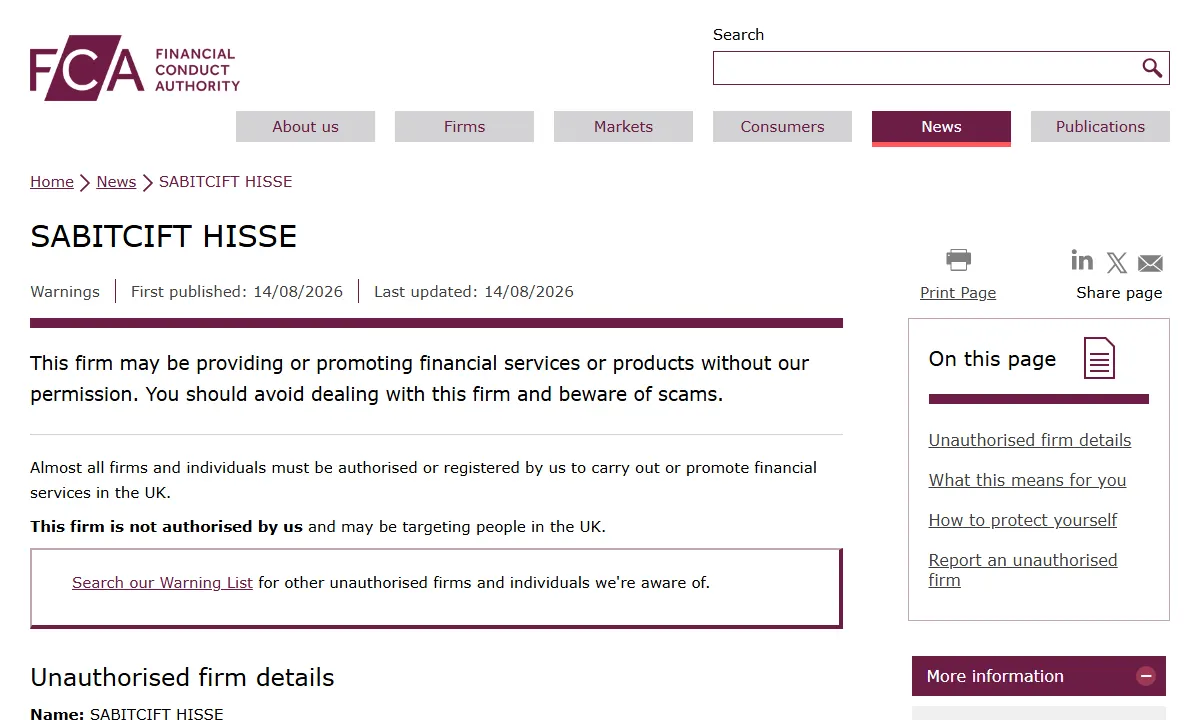The width and height of the screenshot is (1200, 720).
Task: Click the document icon beside On this page
Action: (x=1099, y=358)
